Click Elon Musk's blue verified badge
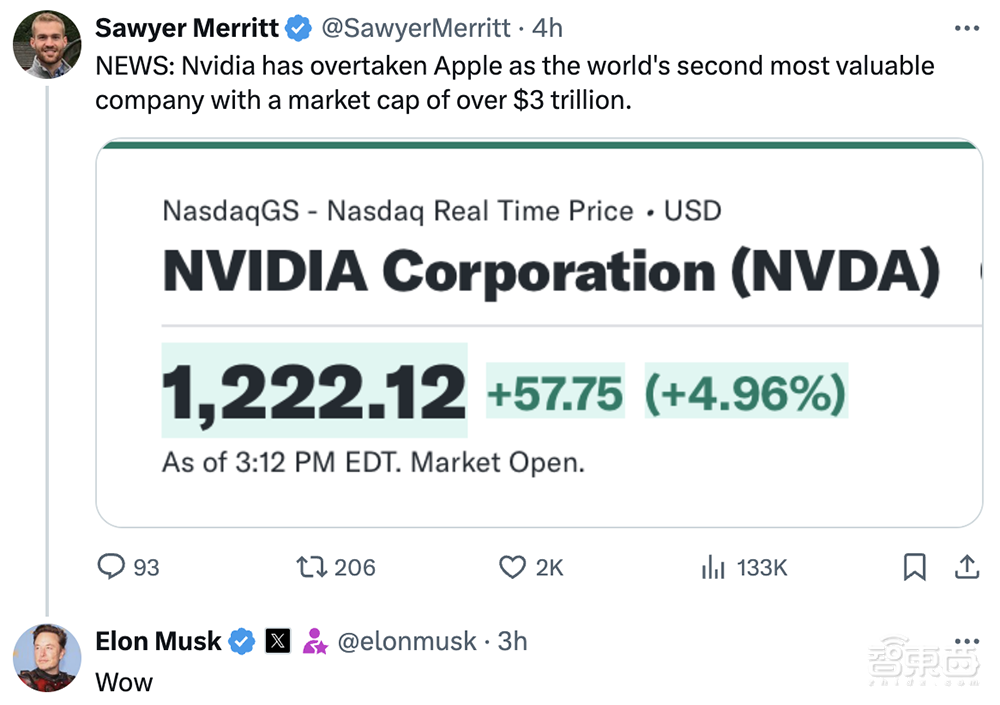 [242, 641]
